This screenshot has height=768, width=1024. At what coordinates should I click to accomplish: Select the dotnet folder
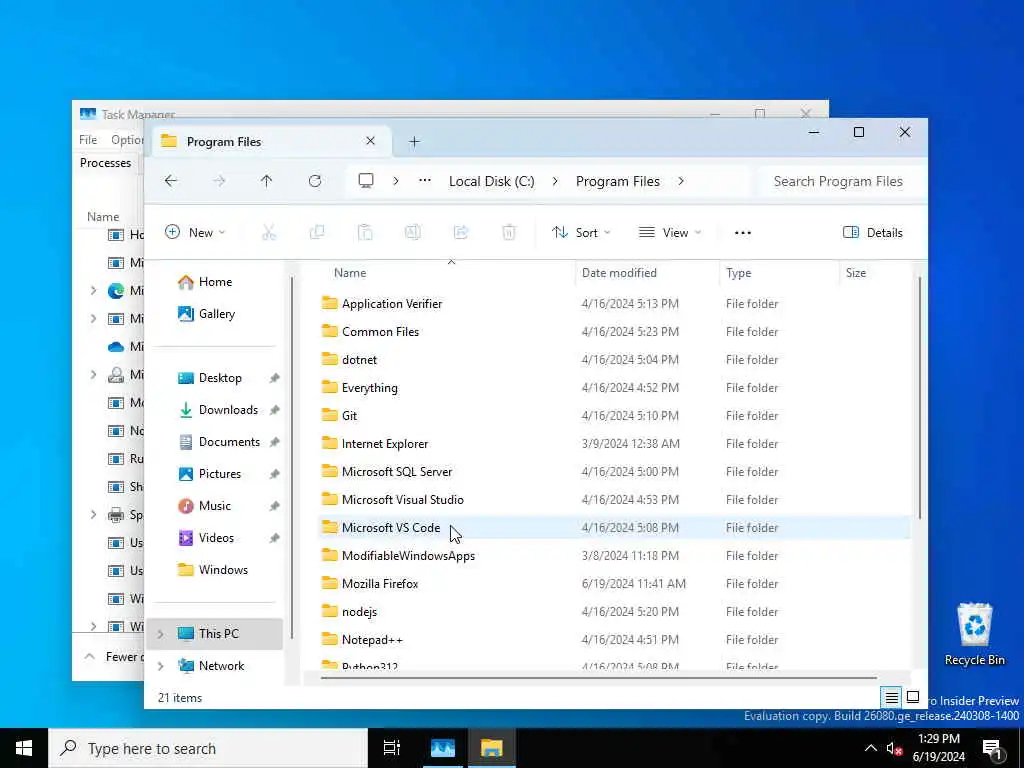[x=614, y=360]
